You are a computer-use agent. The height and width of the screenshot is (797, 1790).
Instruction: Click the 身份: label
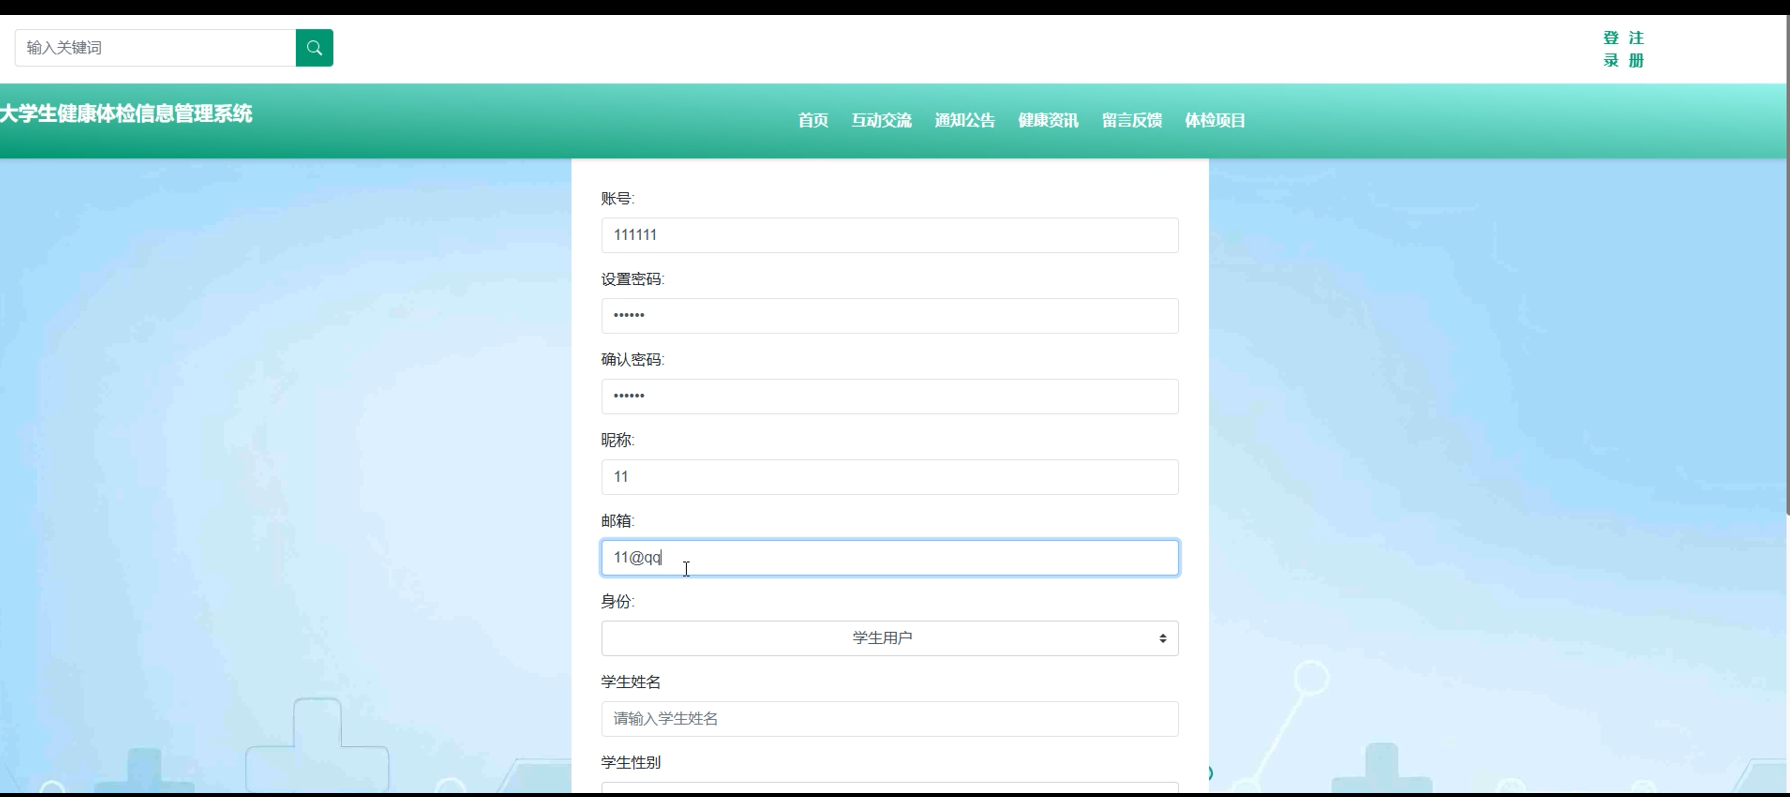click(x=618, y=601)
